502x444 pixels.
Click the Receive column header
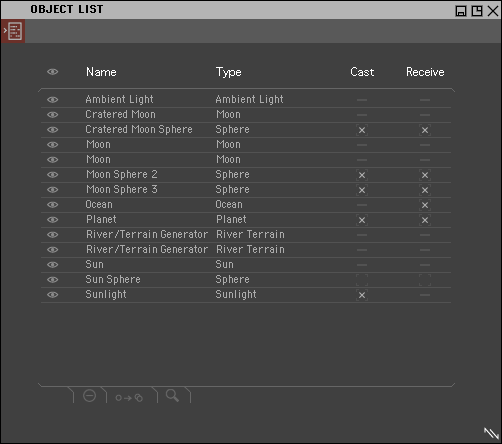coord(425,72)
